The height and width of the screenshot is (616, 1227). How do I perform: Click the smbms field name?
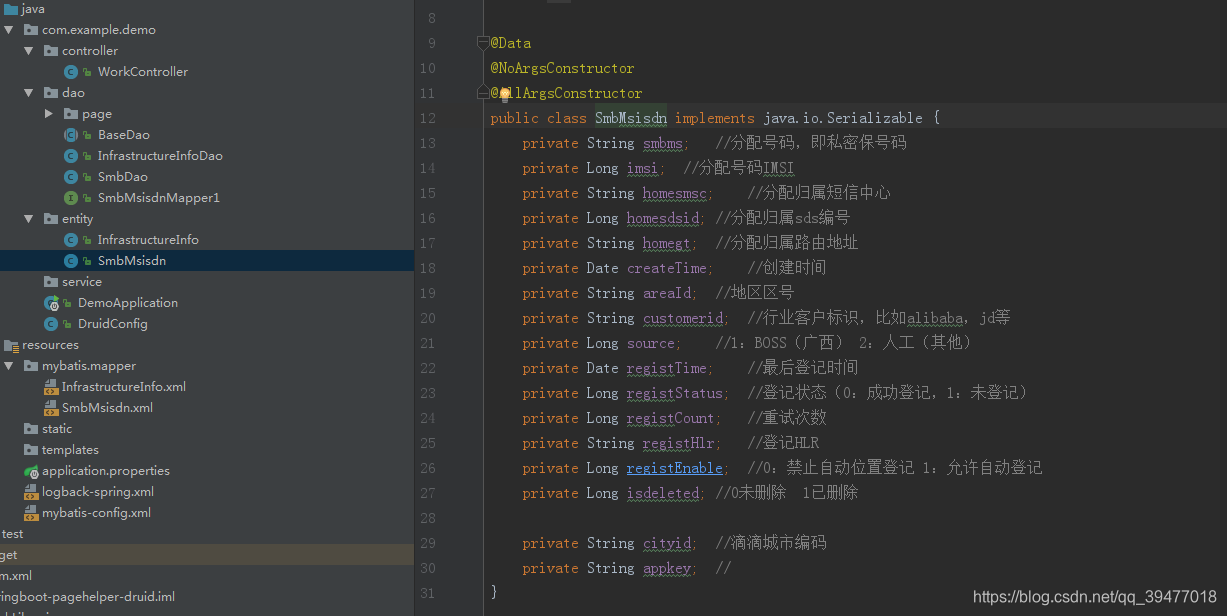663,143
